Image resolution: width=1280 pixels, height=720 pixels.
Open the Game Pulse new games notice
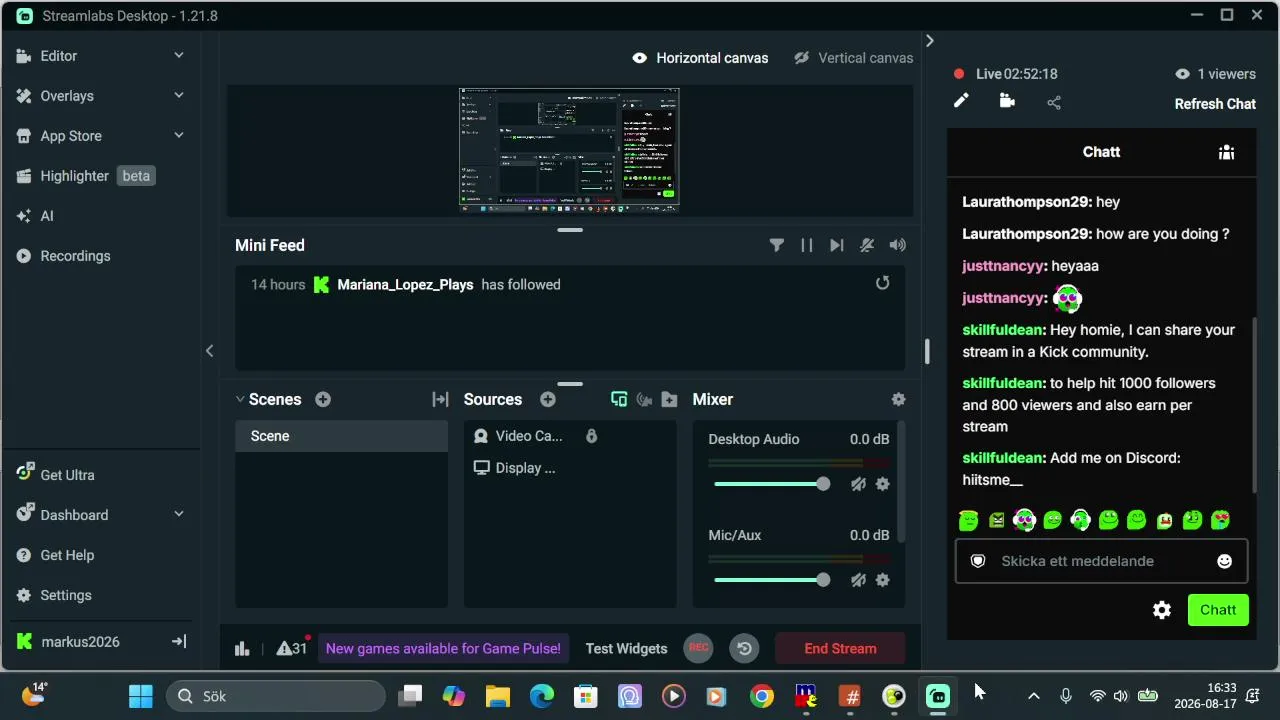[x=443, y=648]
